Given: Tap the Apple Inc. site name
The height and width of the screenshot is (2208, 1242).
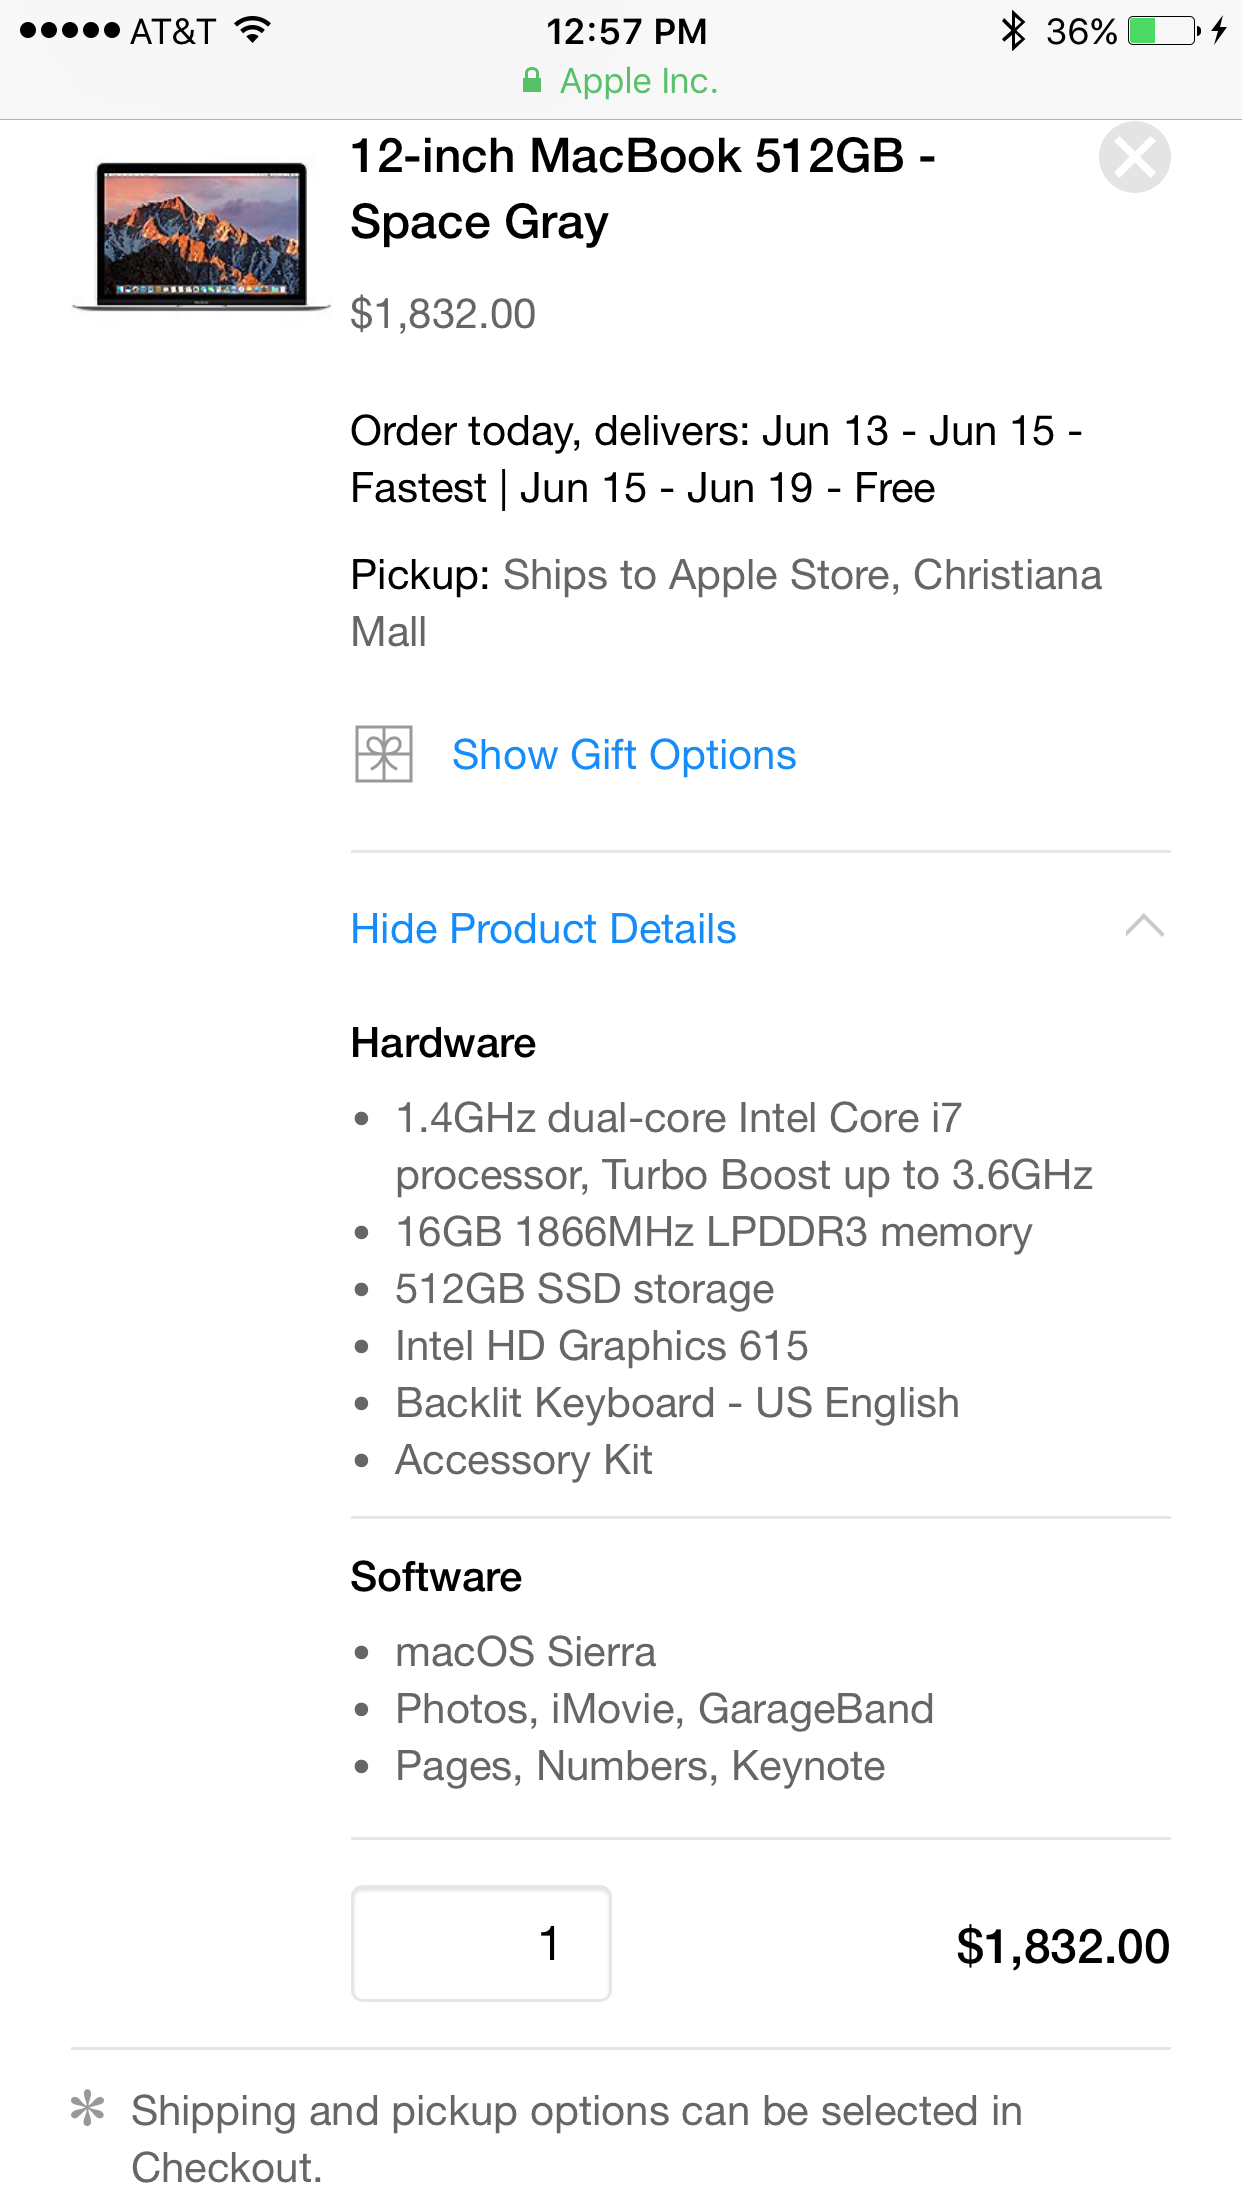Looking at the screenshot, I should click(638, 81).
